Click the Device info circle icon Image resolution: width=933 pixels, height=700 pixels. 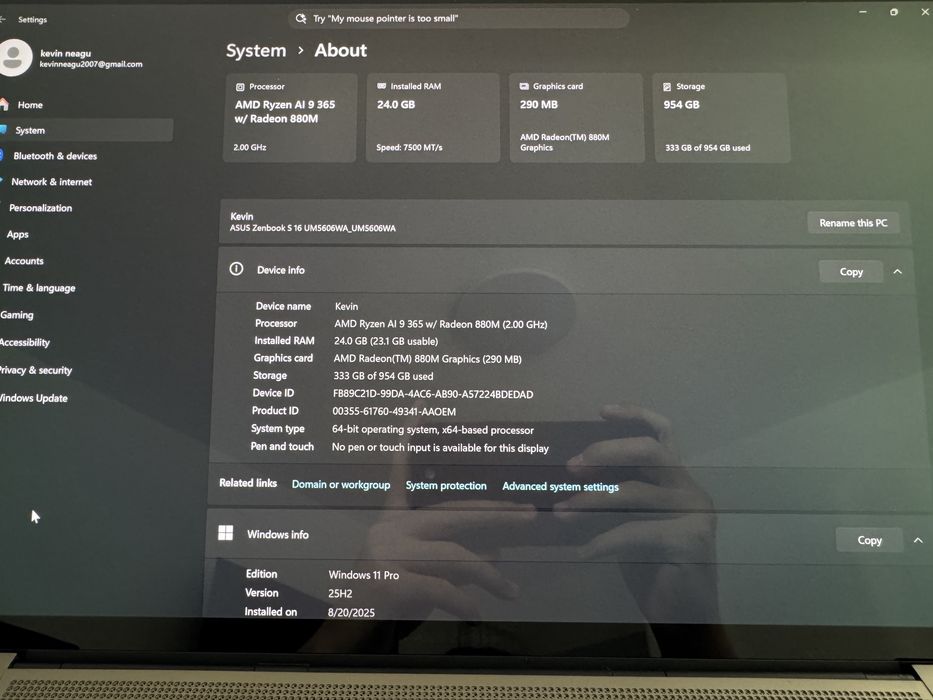click(x=236, y=268)
